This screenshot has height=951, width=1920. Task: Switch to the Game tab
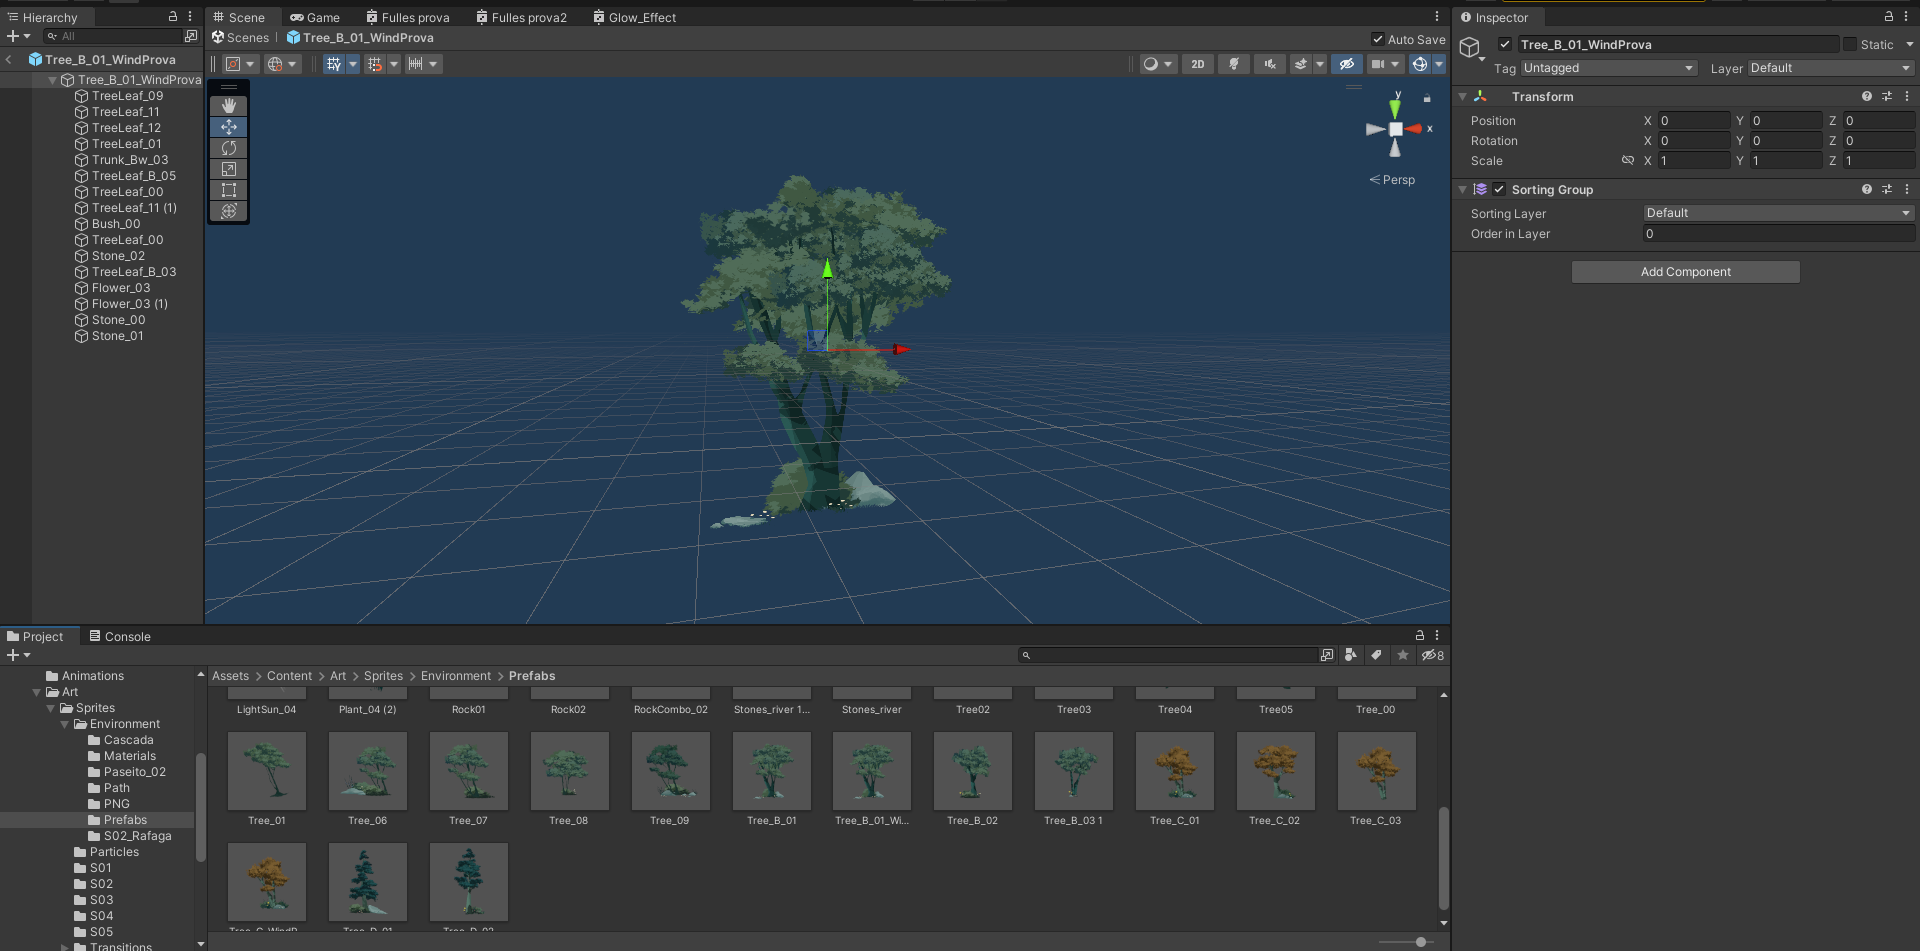315,18
